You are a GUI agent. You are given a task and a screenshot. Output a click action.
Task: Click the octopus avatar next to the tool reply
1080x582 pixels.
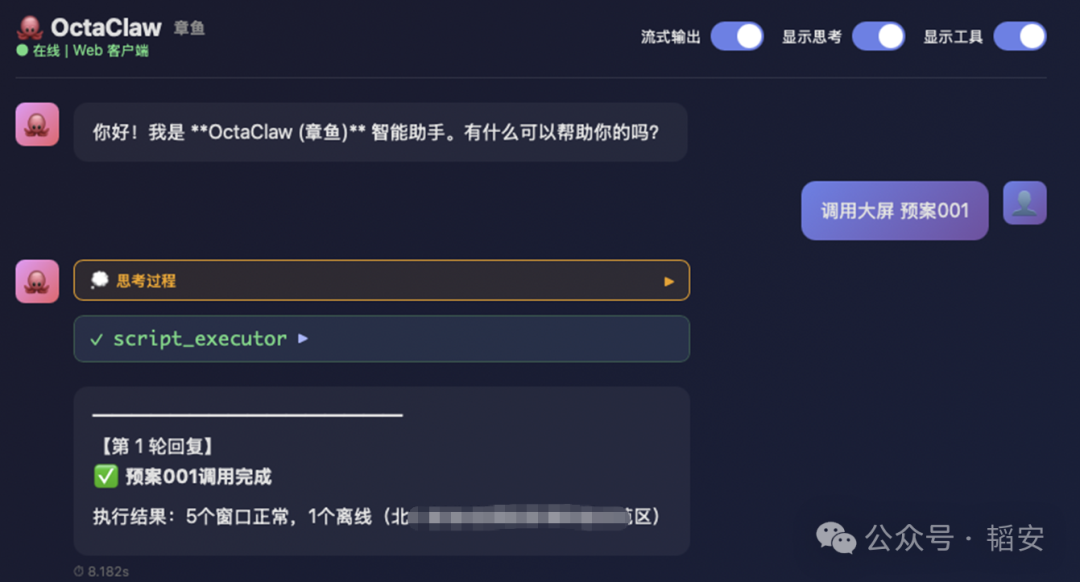click(x=36, y=281)
